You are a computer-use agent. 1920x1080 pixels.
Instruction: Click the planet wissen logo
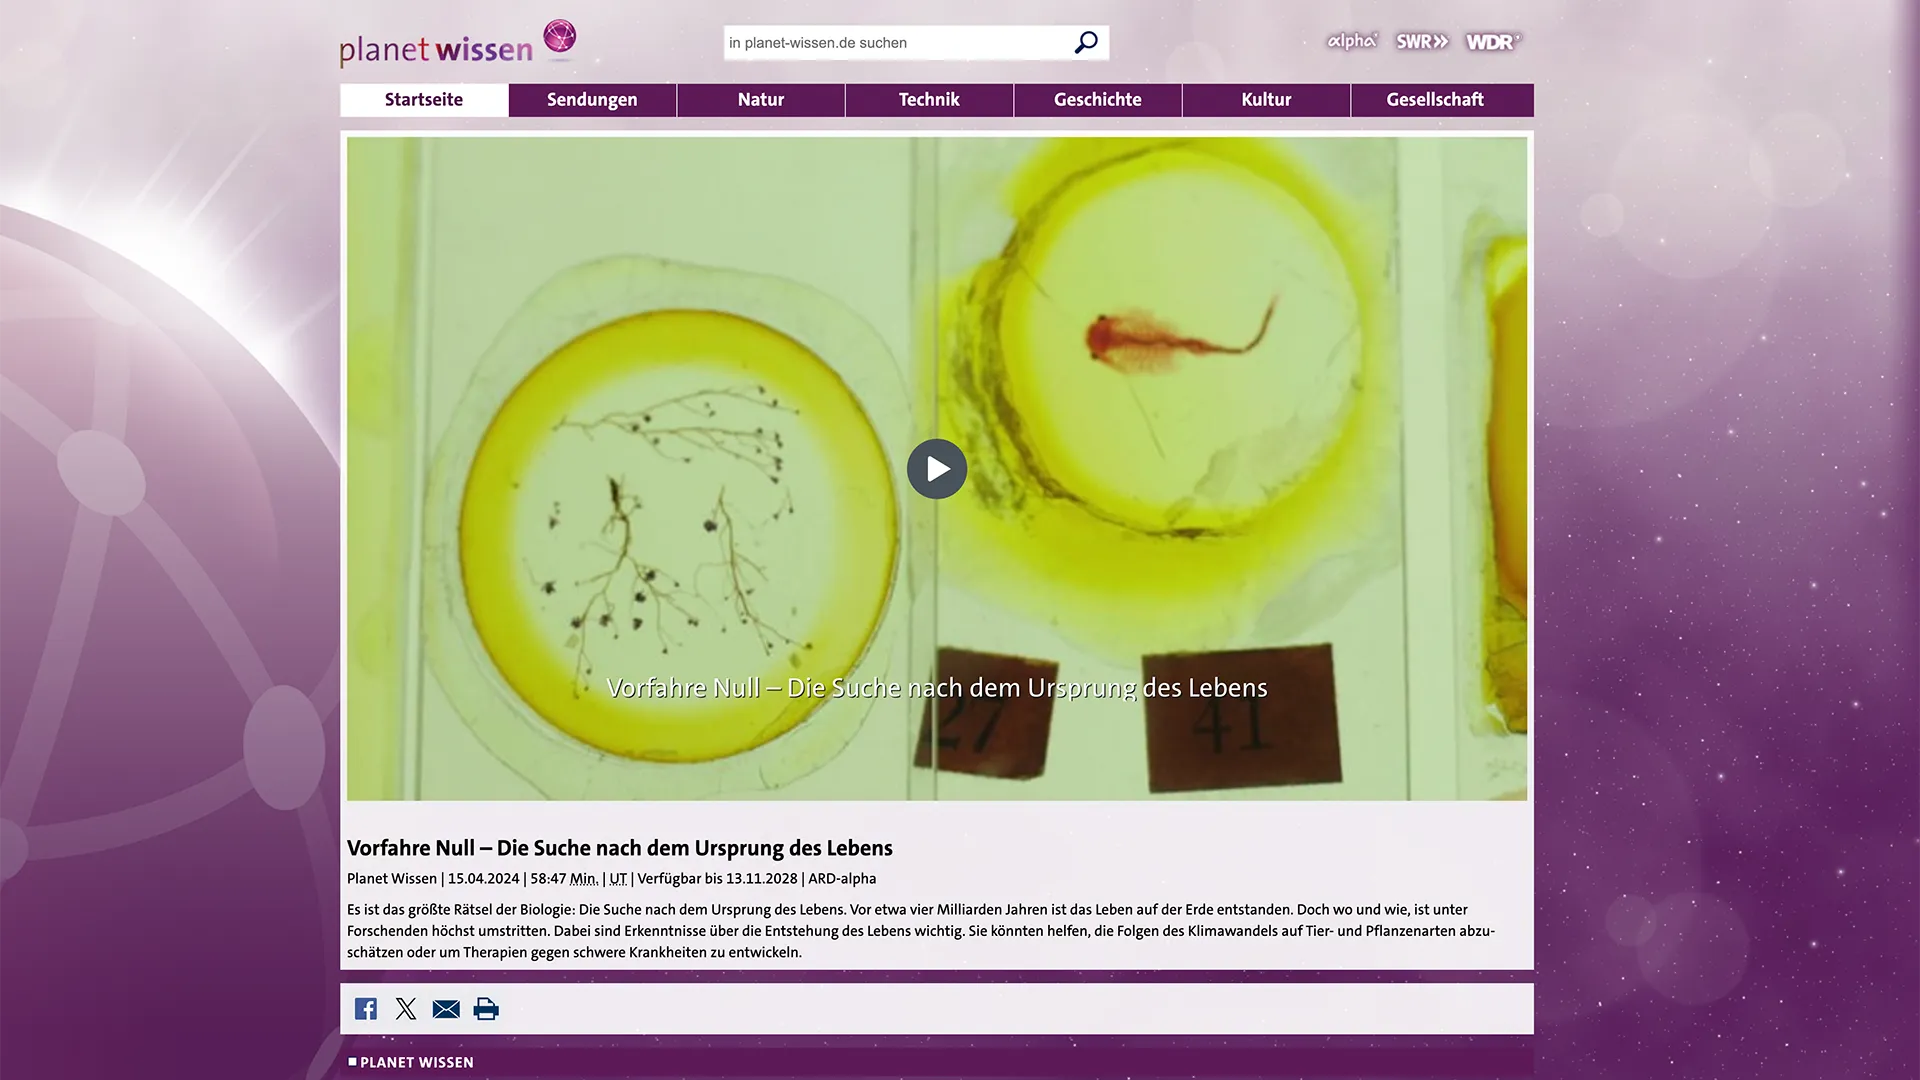[x=458, y=43]
